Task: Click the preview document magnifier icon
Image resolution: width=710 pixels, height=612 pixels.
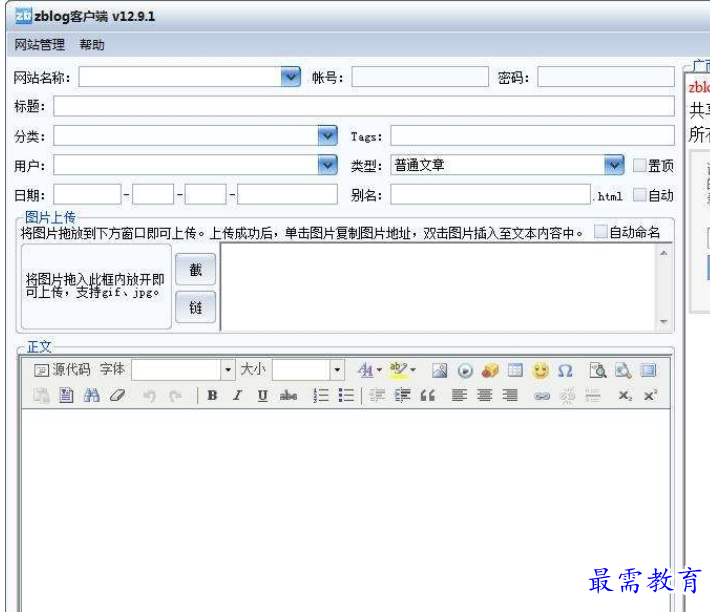Action: point(598,370)
